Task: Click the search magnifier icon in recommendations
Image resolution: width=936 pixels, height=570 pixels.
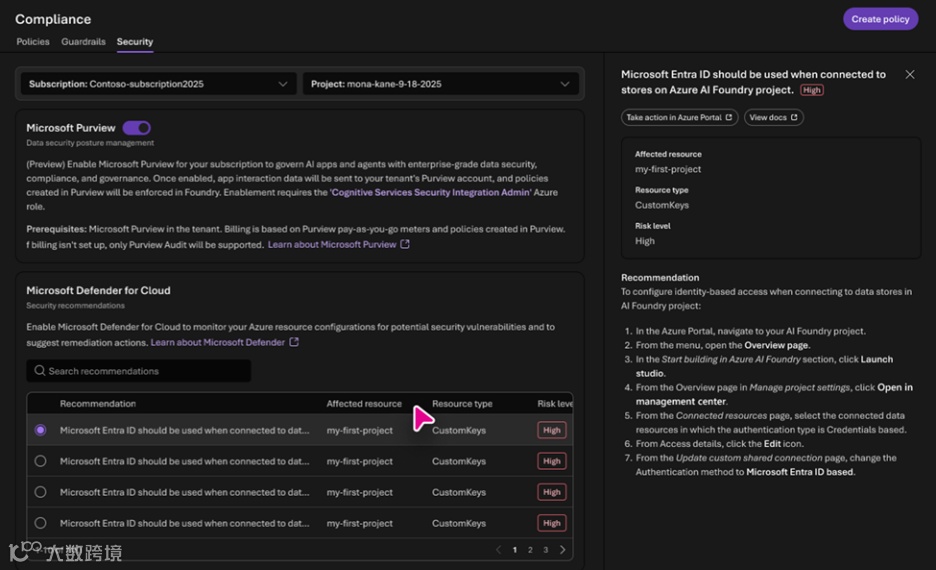Action: [40, 371]
